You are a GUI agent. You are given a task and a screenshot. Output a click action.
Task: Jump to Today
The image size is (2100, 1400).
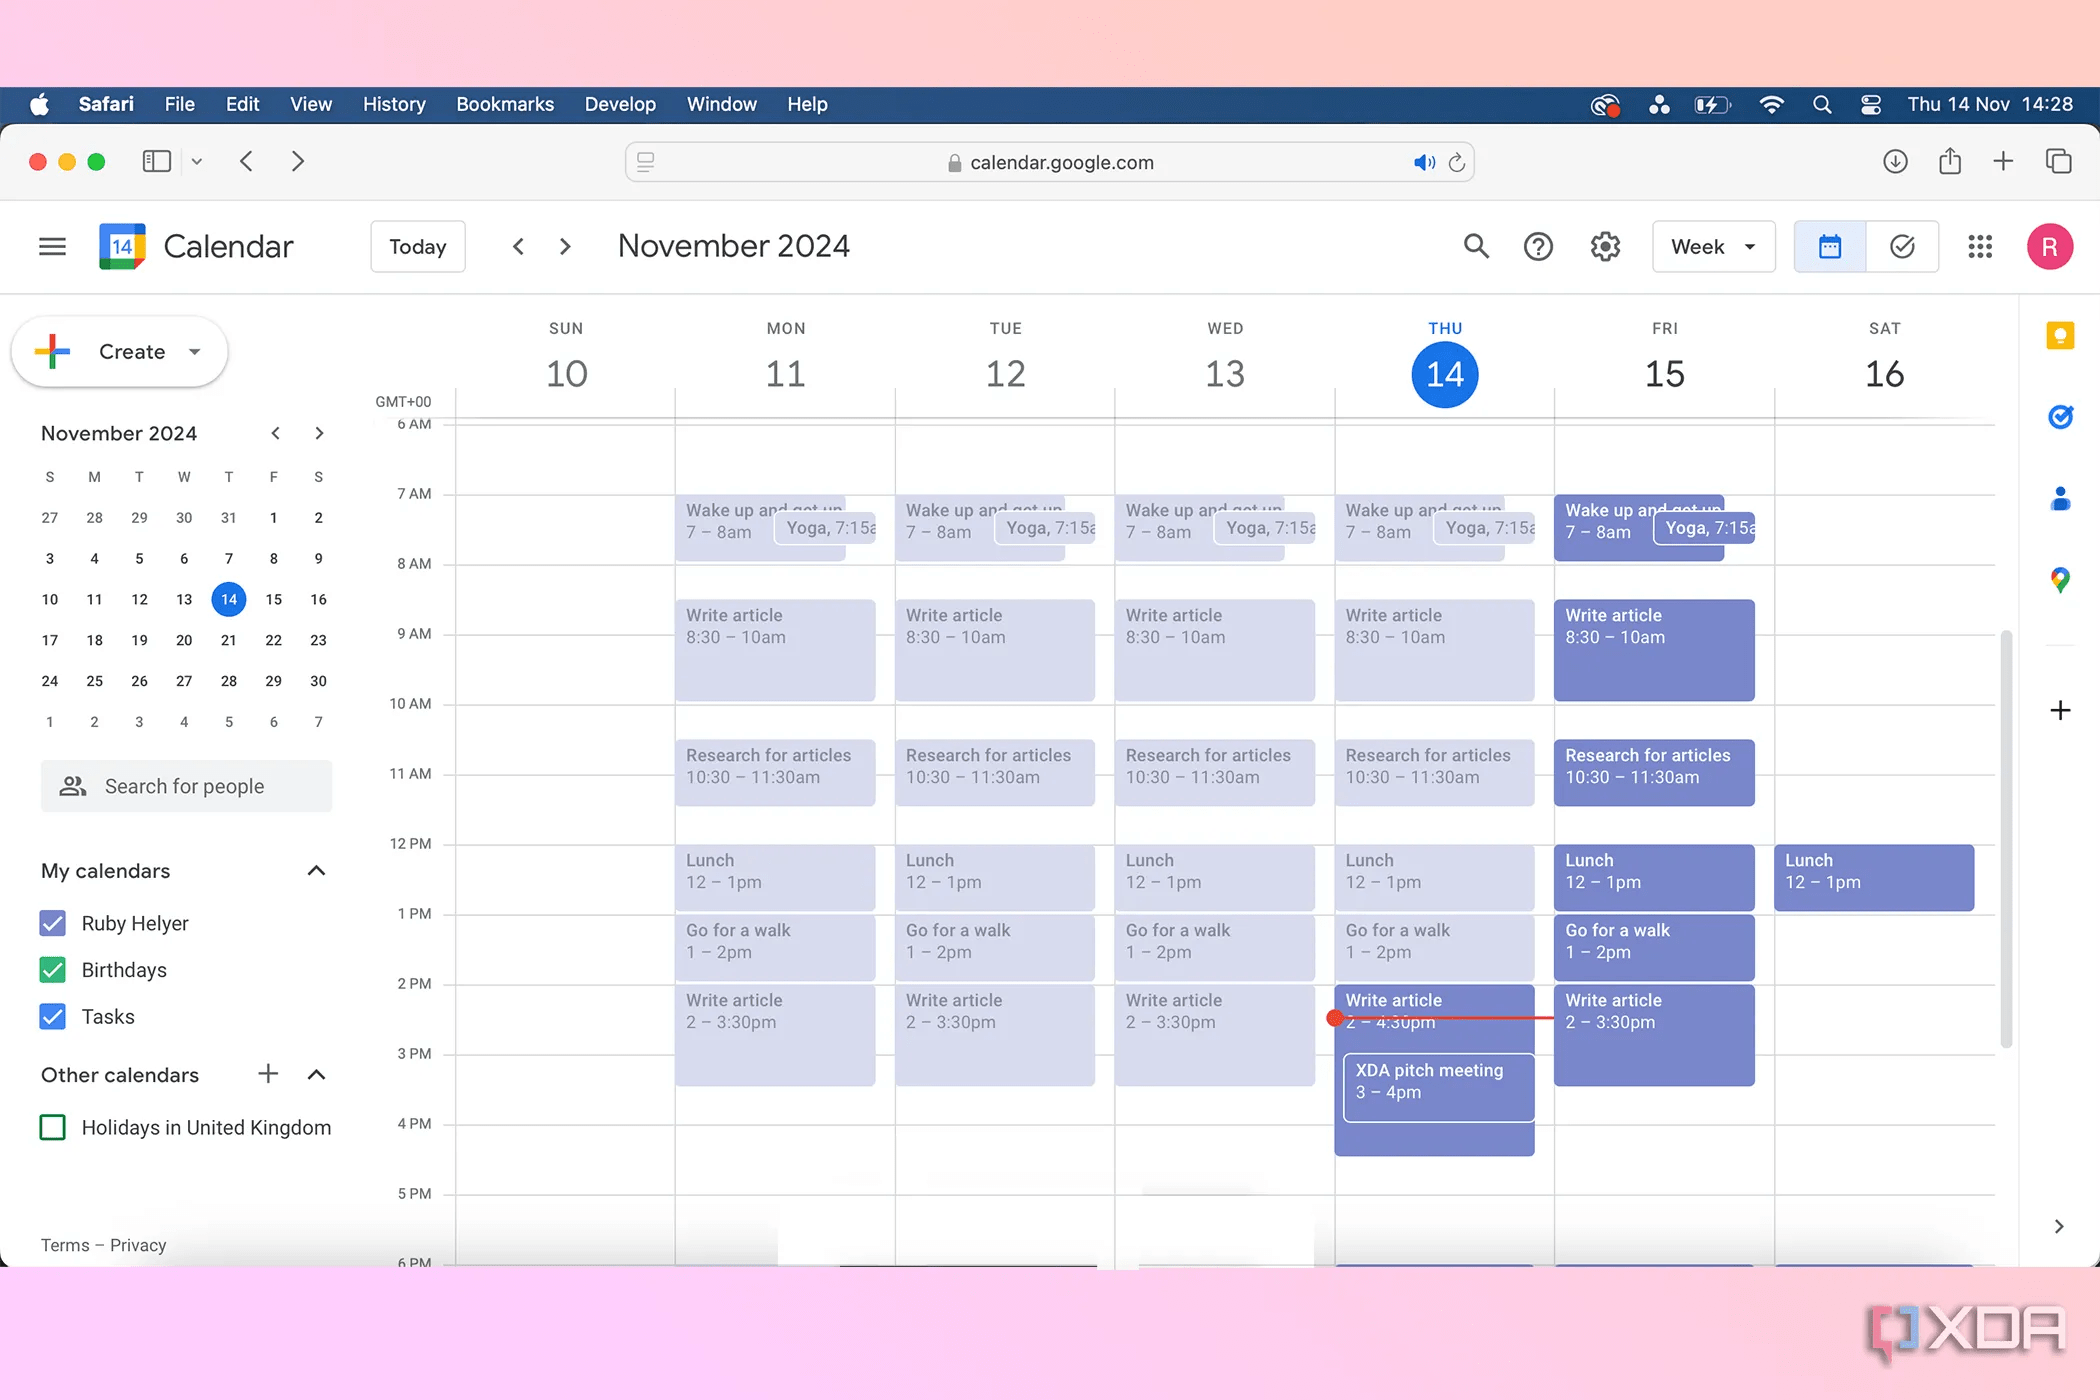point(418,246)
